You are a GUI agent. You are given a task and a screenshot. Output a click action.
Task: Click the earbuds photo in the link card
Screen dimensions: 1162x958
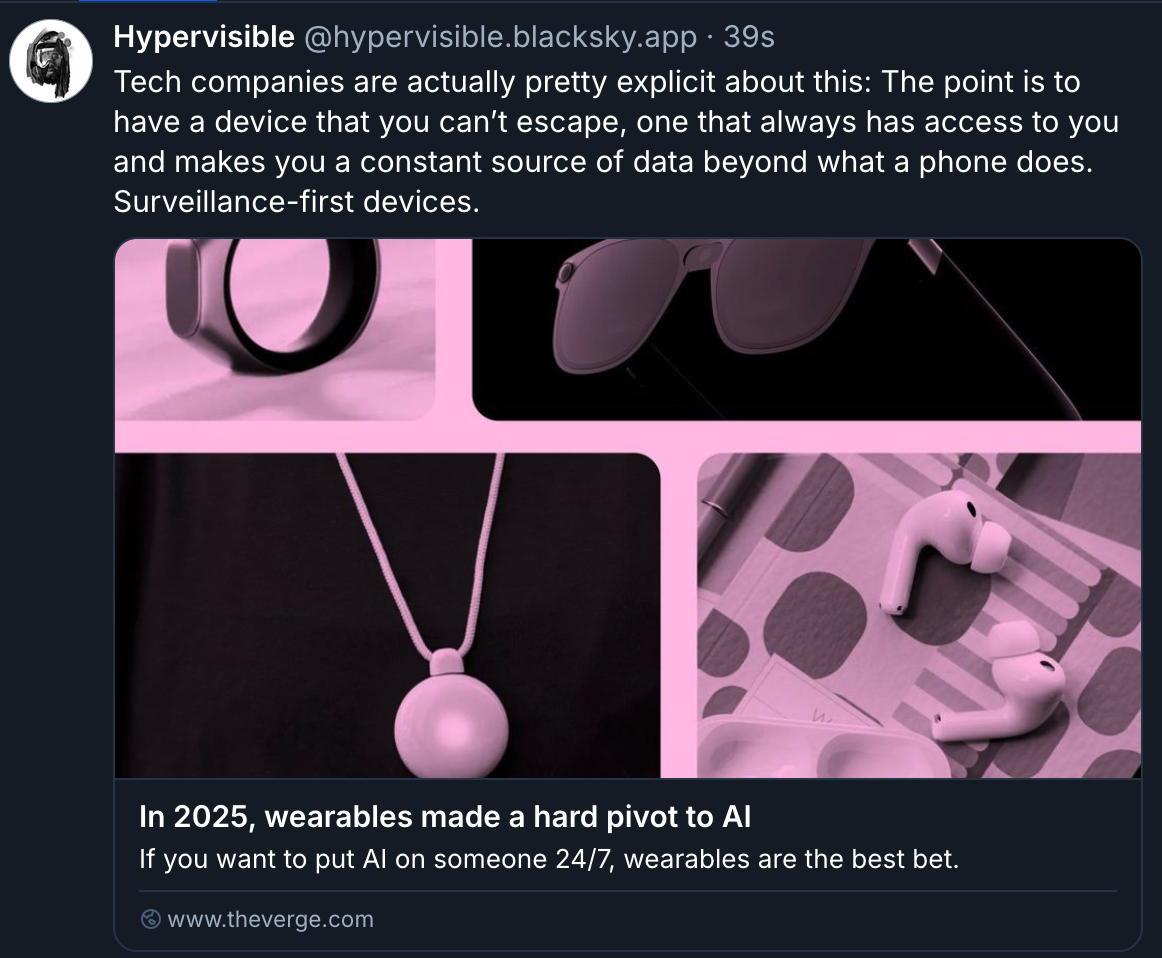tap(920, 615)
